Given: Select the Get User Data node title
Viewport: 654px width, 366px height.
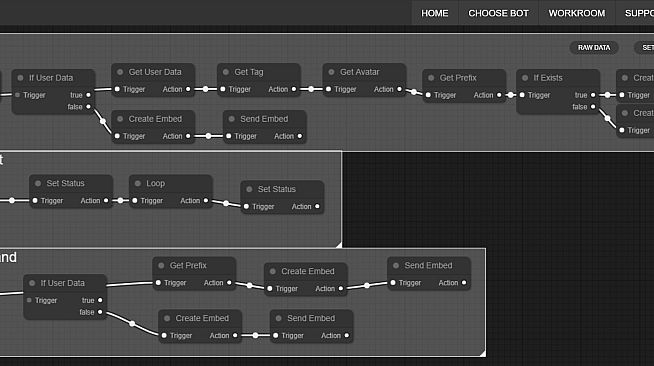Looking at the screenshot, I should coord(155,72).
